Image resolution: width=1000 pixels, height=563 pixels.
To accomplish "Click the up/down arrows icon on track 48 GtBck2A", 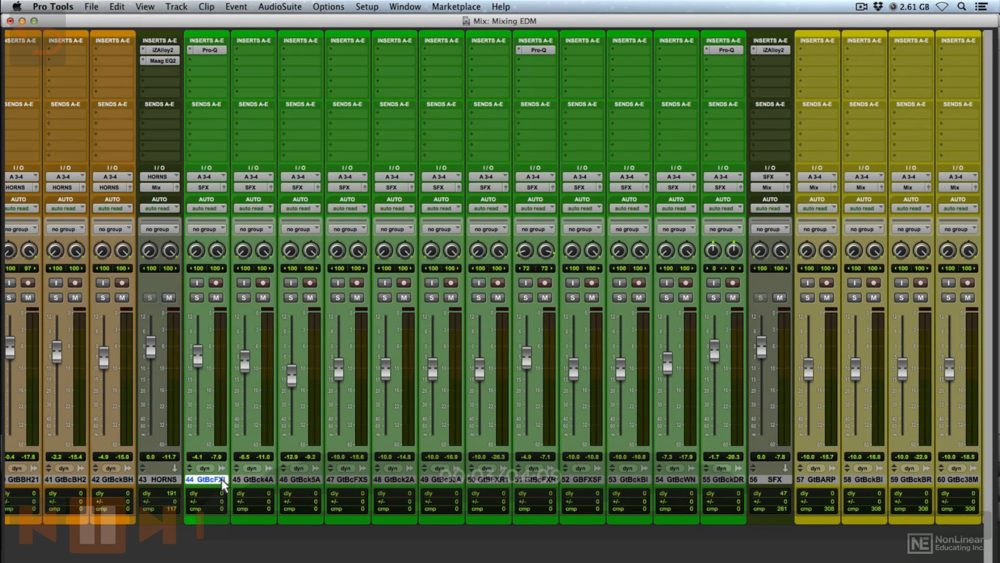I will pos(377,468).
